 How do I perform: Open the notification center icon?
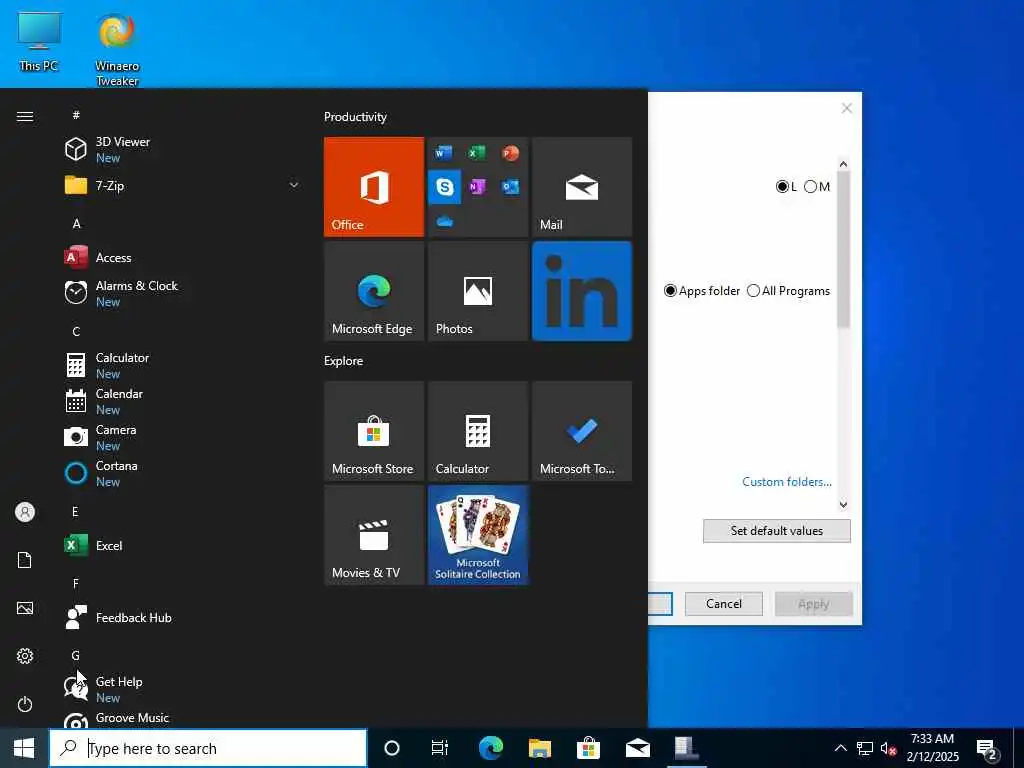click(986, 748)
